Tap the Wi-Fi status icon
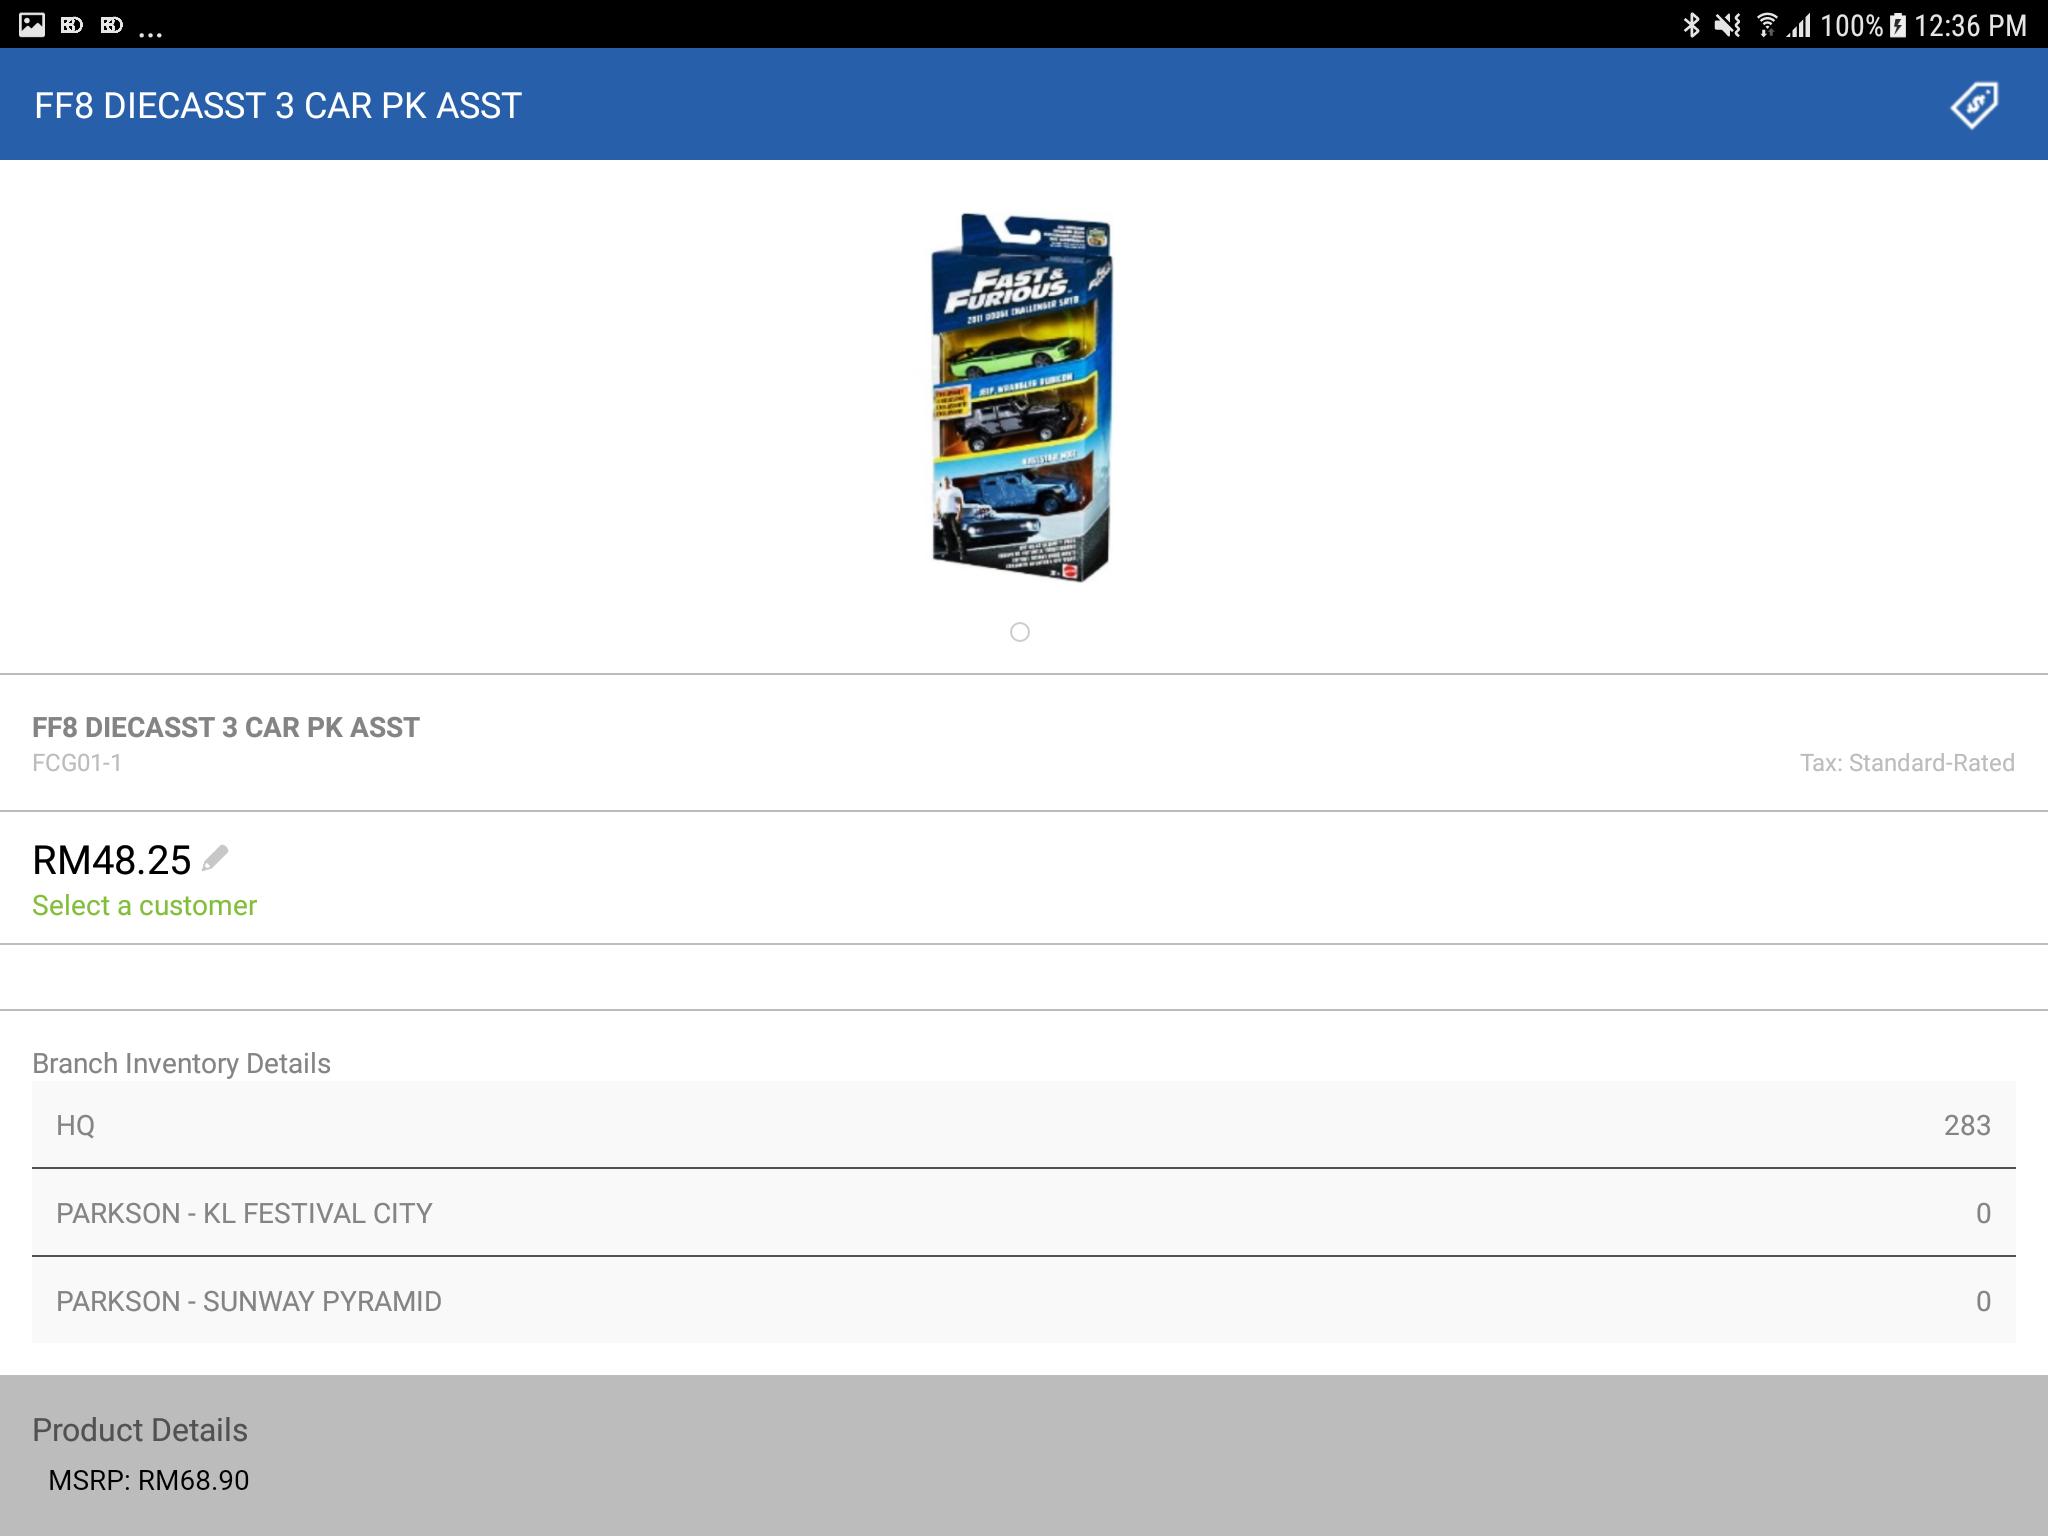 pyautogui.click(x=1767, y=24)
